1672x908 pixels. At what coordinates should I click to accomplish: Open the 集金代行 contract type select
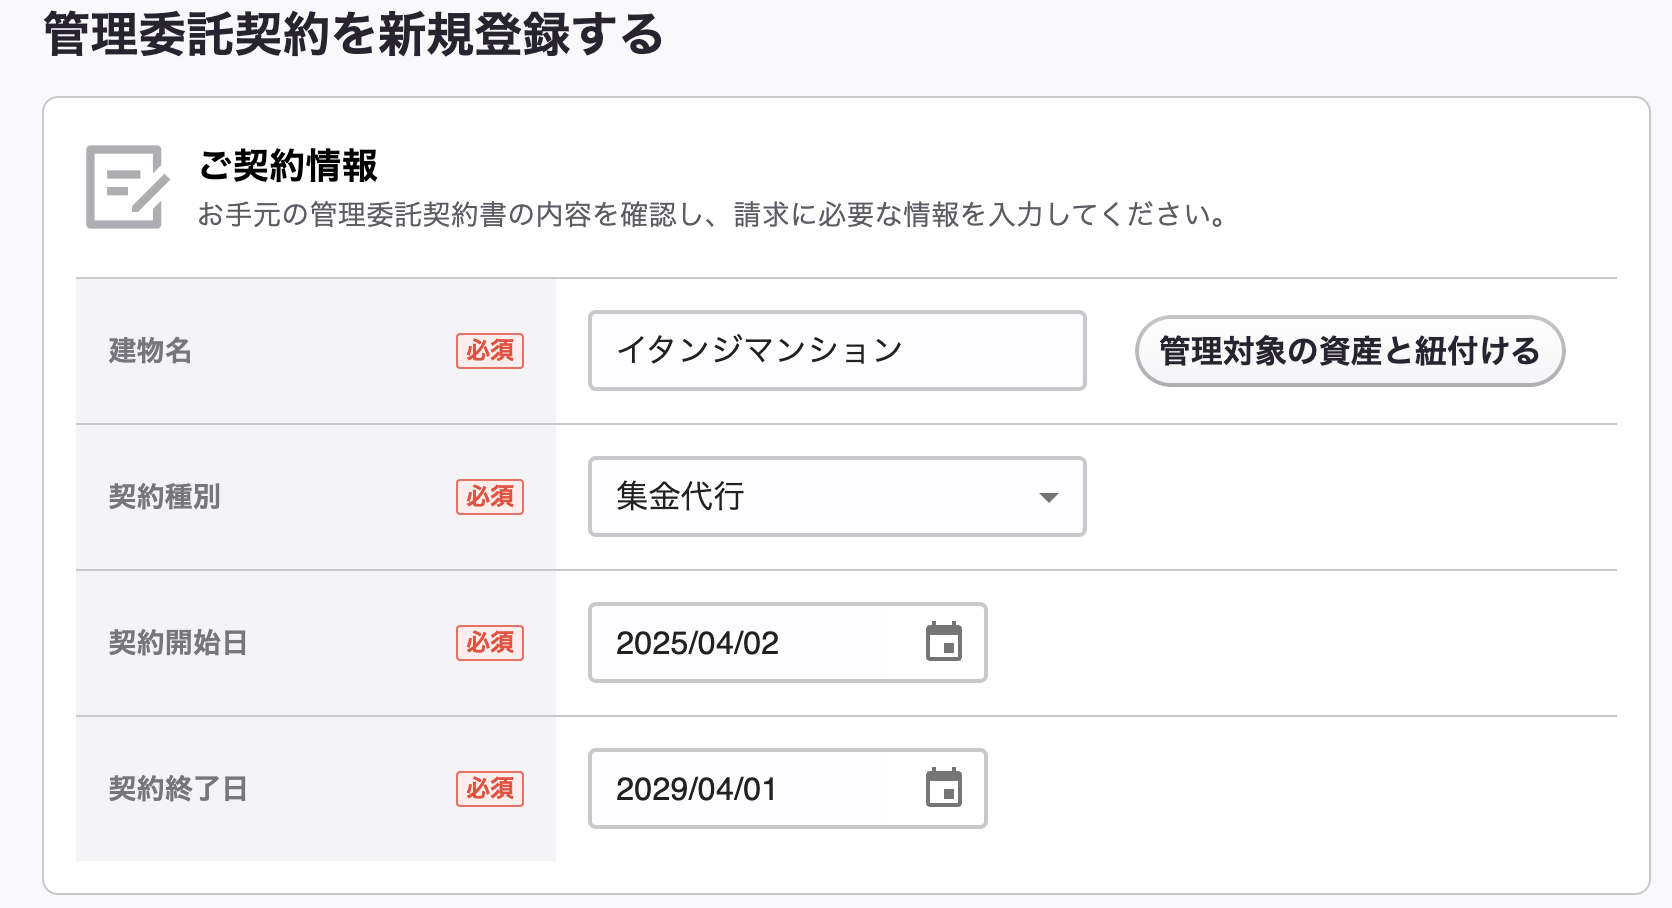(x=837, y=497)
